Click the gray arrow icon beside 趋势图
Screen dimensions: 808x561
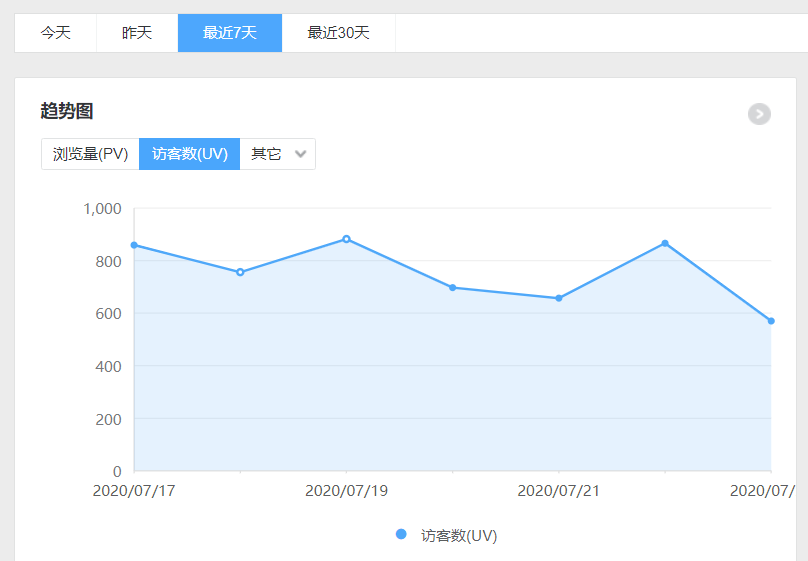coord(759,114)
